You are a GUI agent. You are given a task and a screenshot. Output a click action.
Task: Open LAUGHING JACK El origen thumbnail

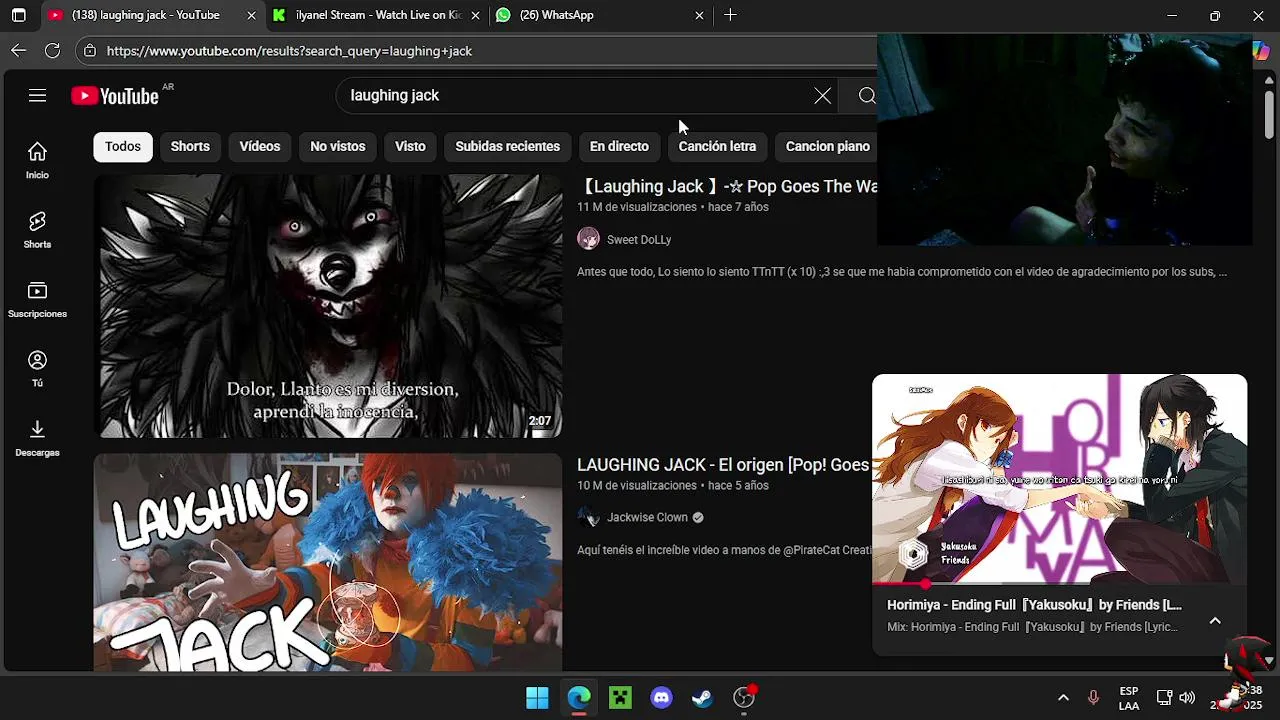point(328,563)
